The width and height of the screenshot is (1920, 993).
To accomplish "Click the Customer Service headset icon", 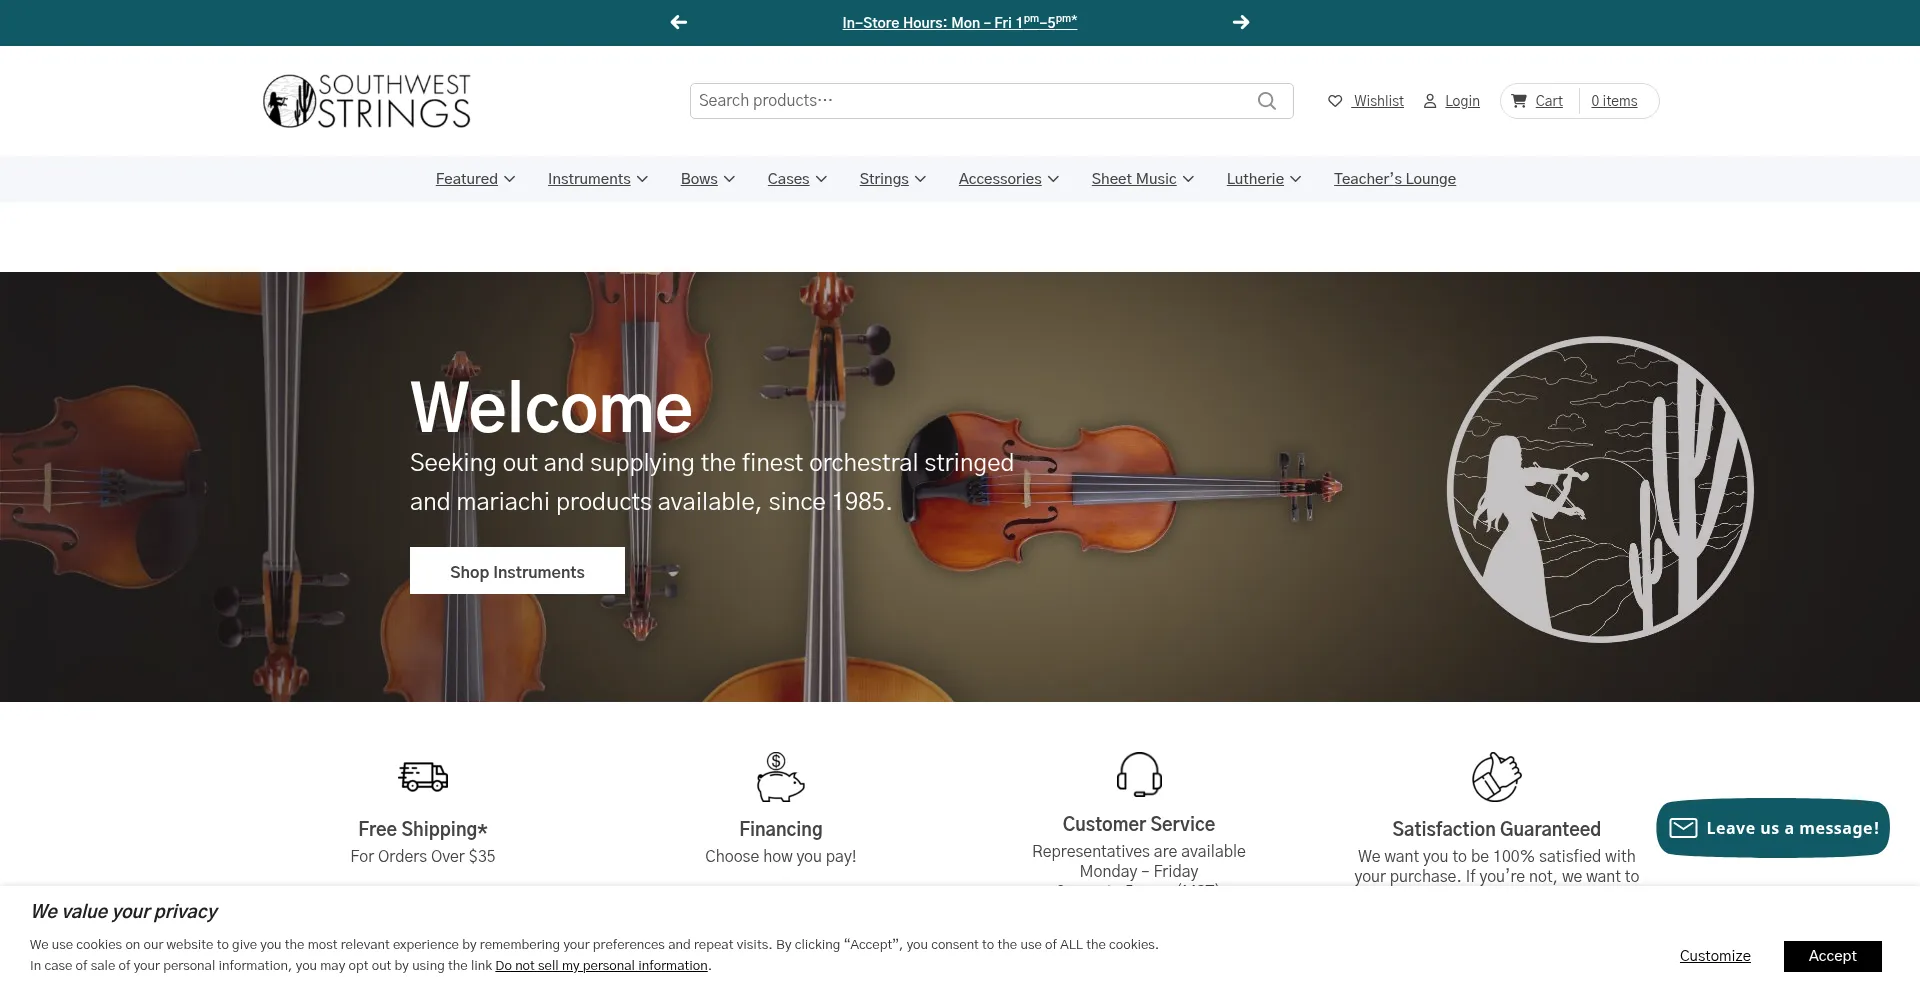I will coord(1138,774).
